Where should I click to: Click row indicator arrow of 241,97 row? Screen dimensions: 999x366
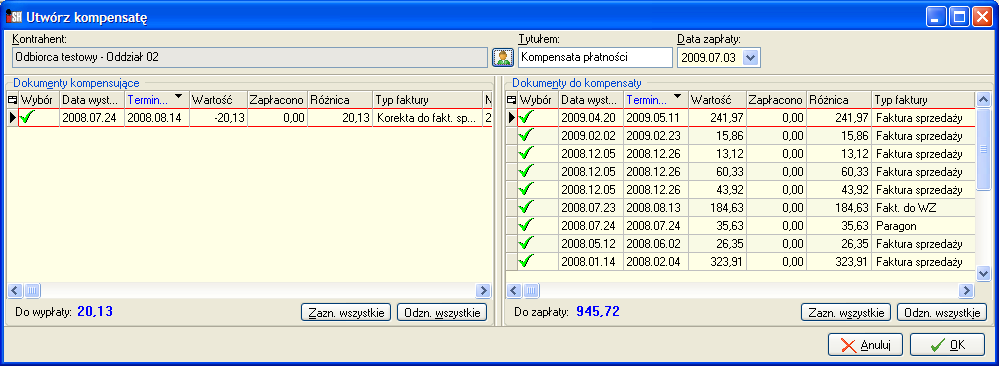coord(512,118)
